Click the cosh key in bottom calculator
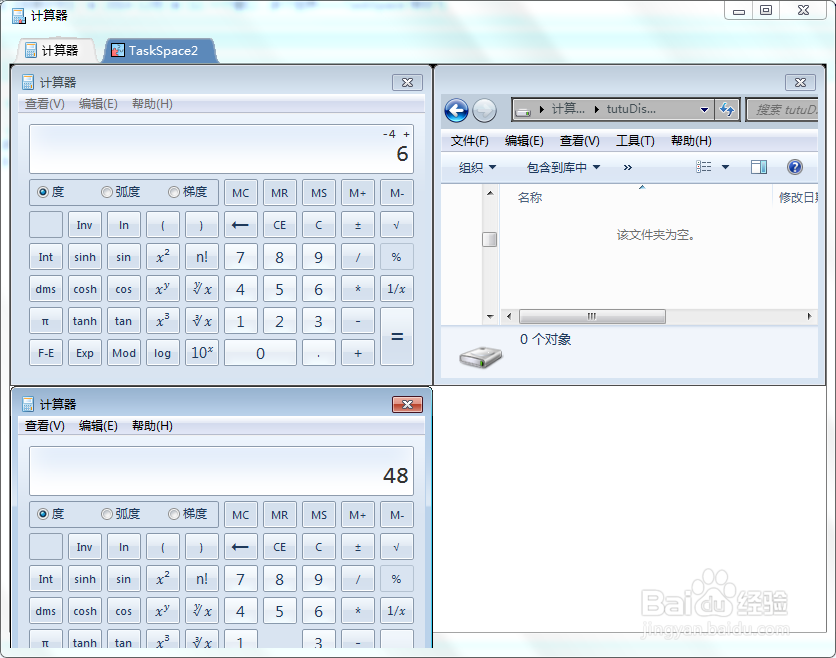The image size is (836, 658). pyautogui.click(x=85, y=611)
